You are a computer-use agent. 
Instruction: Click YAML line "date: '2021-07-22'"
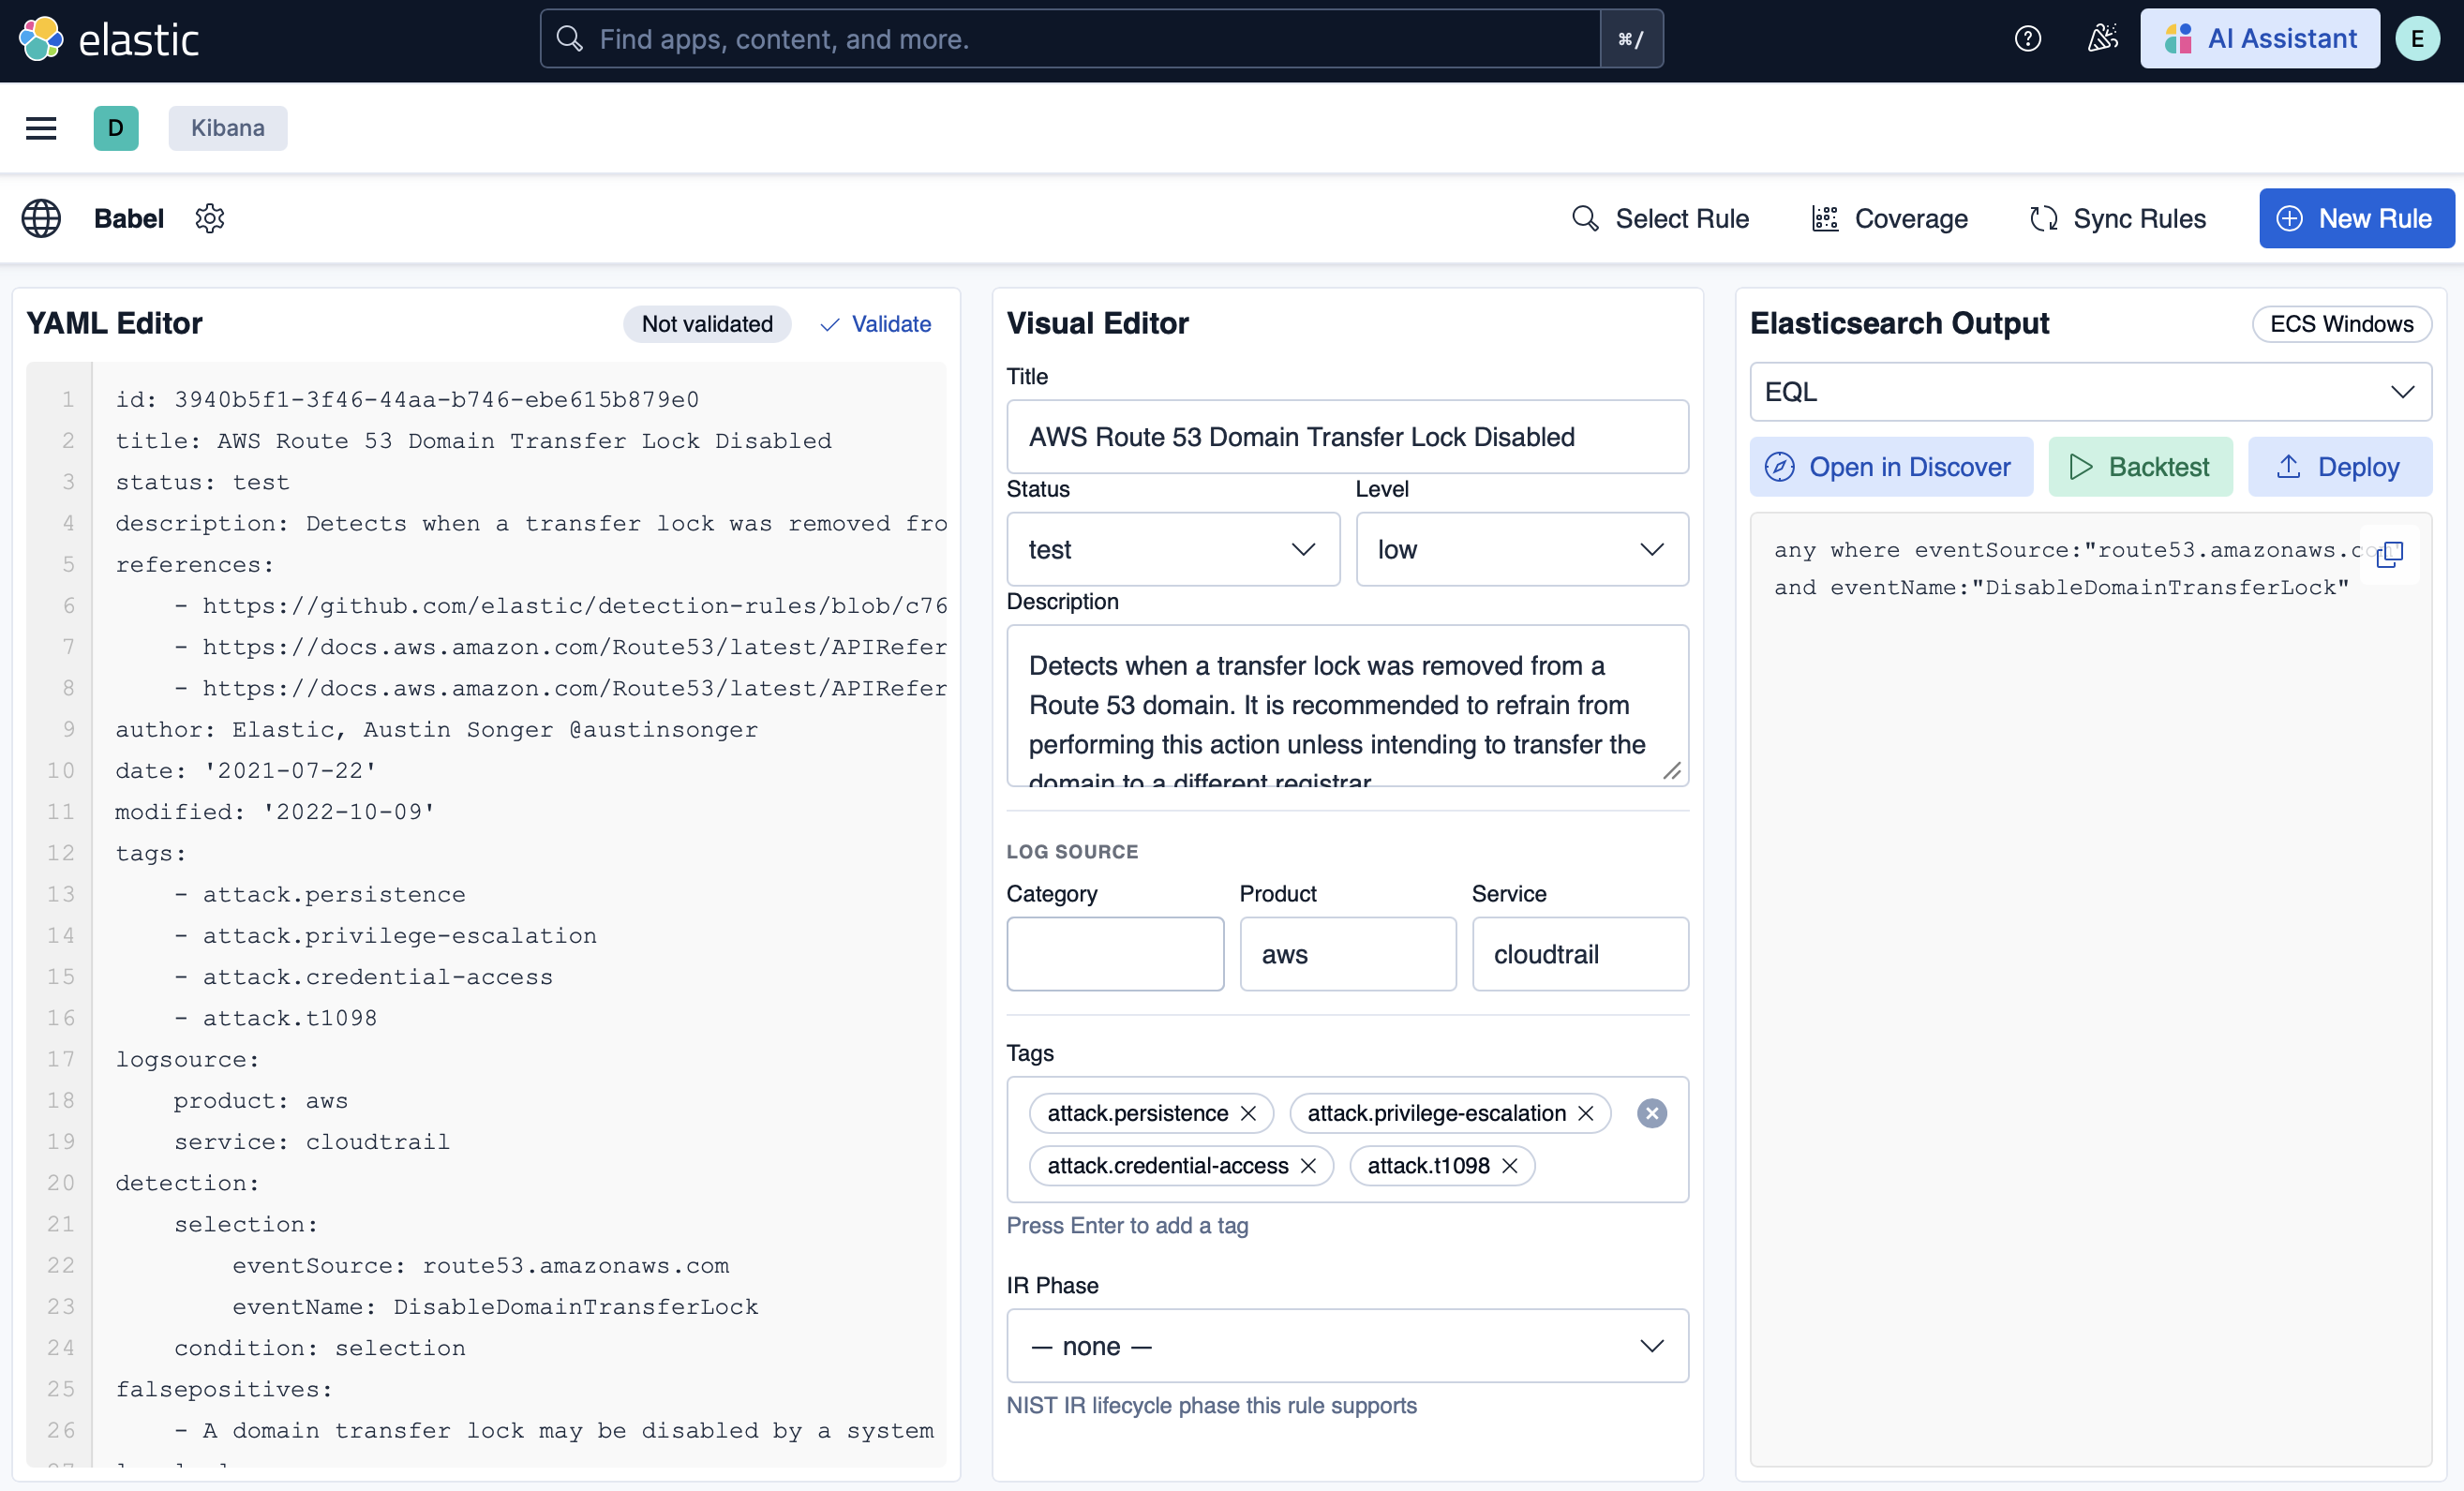(x=246, y=770)
